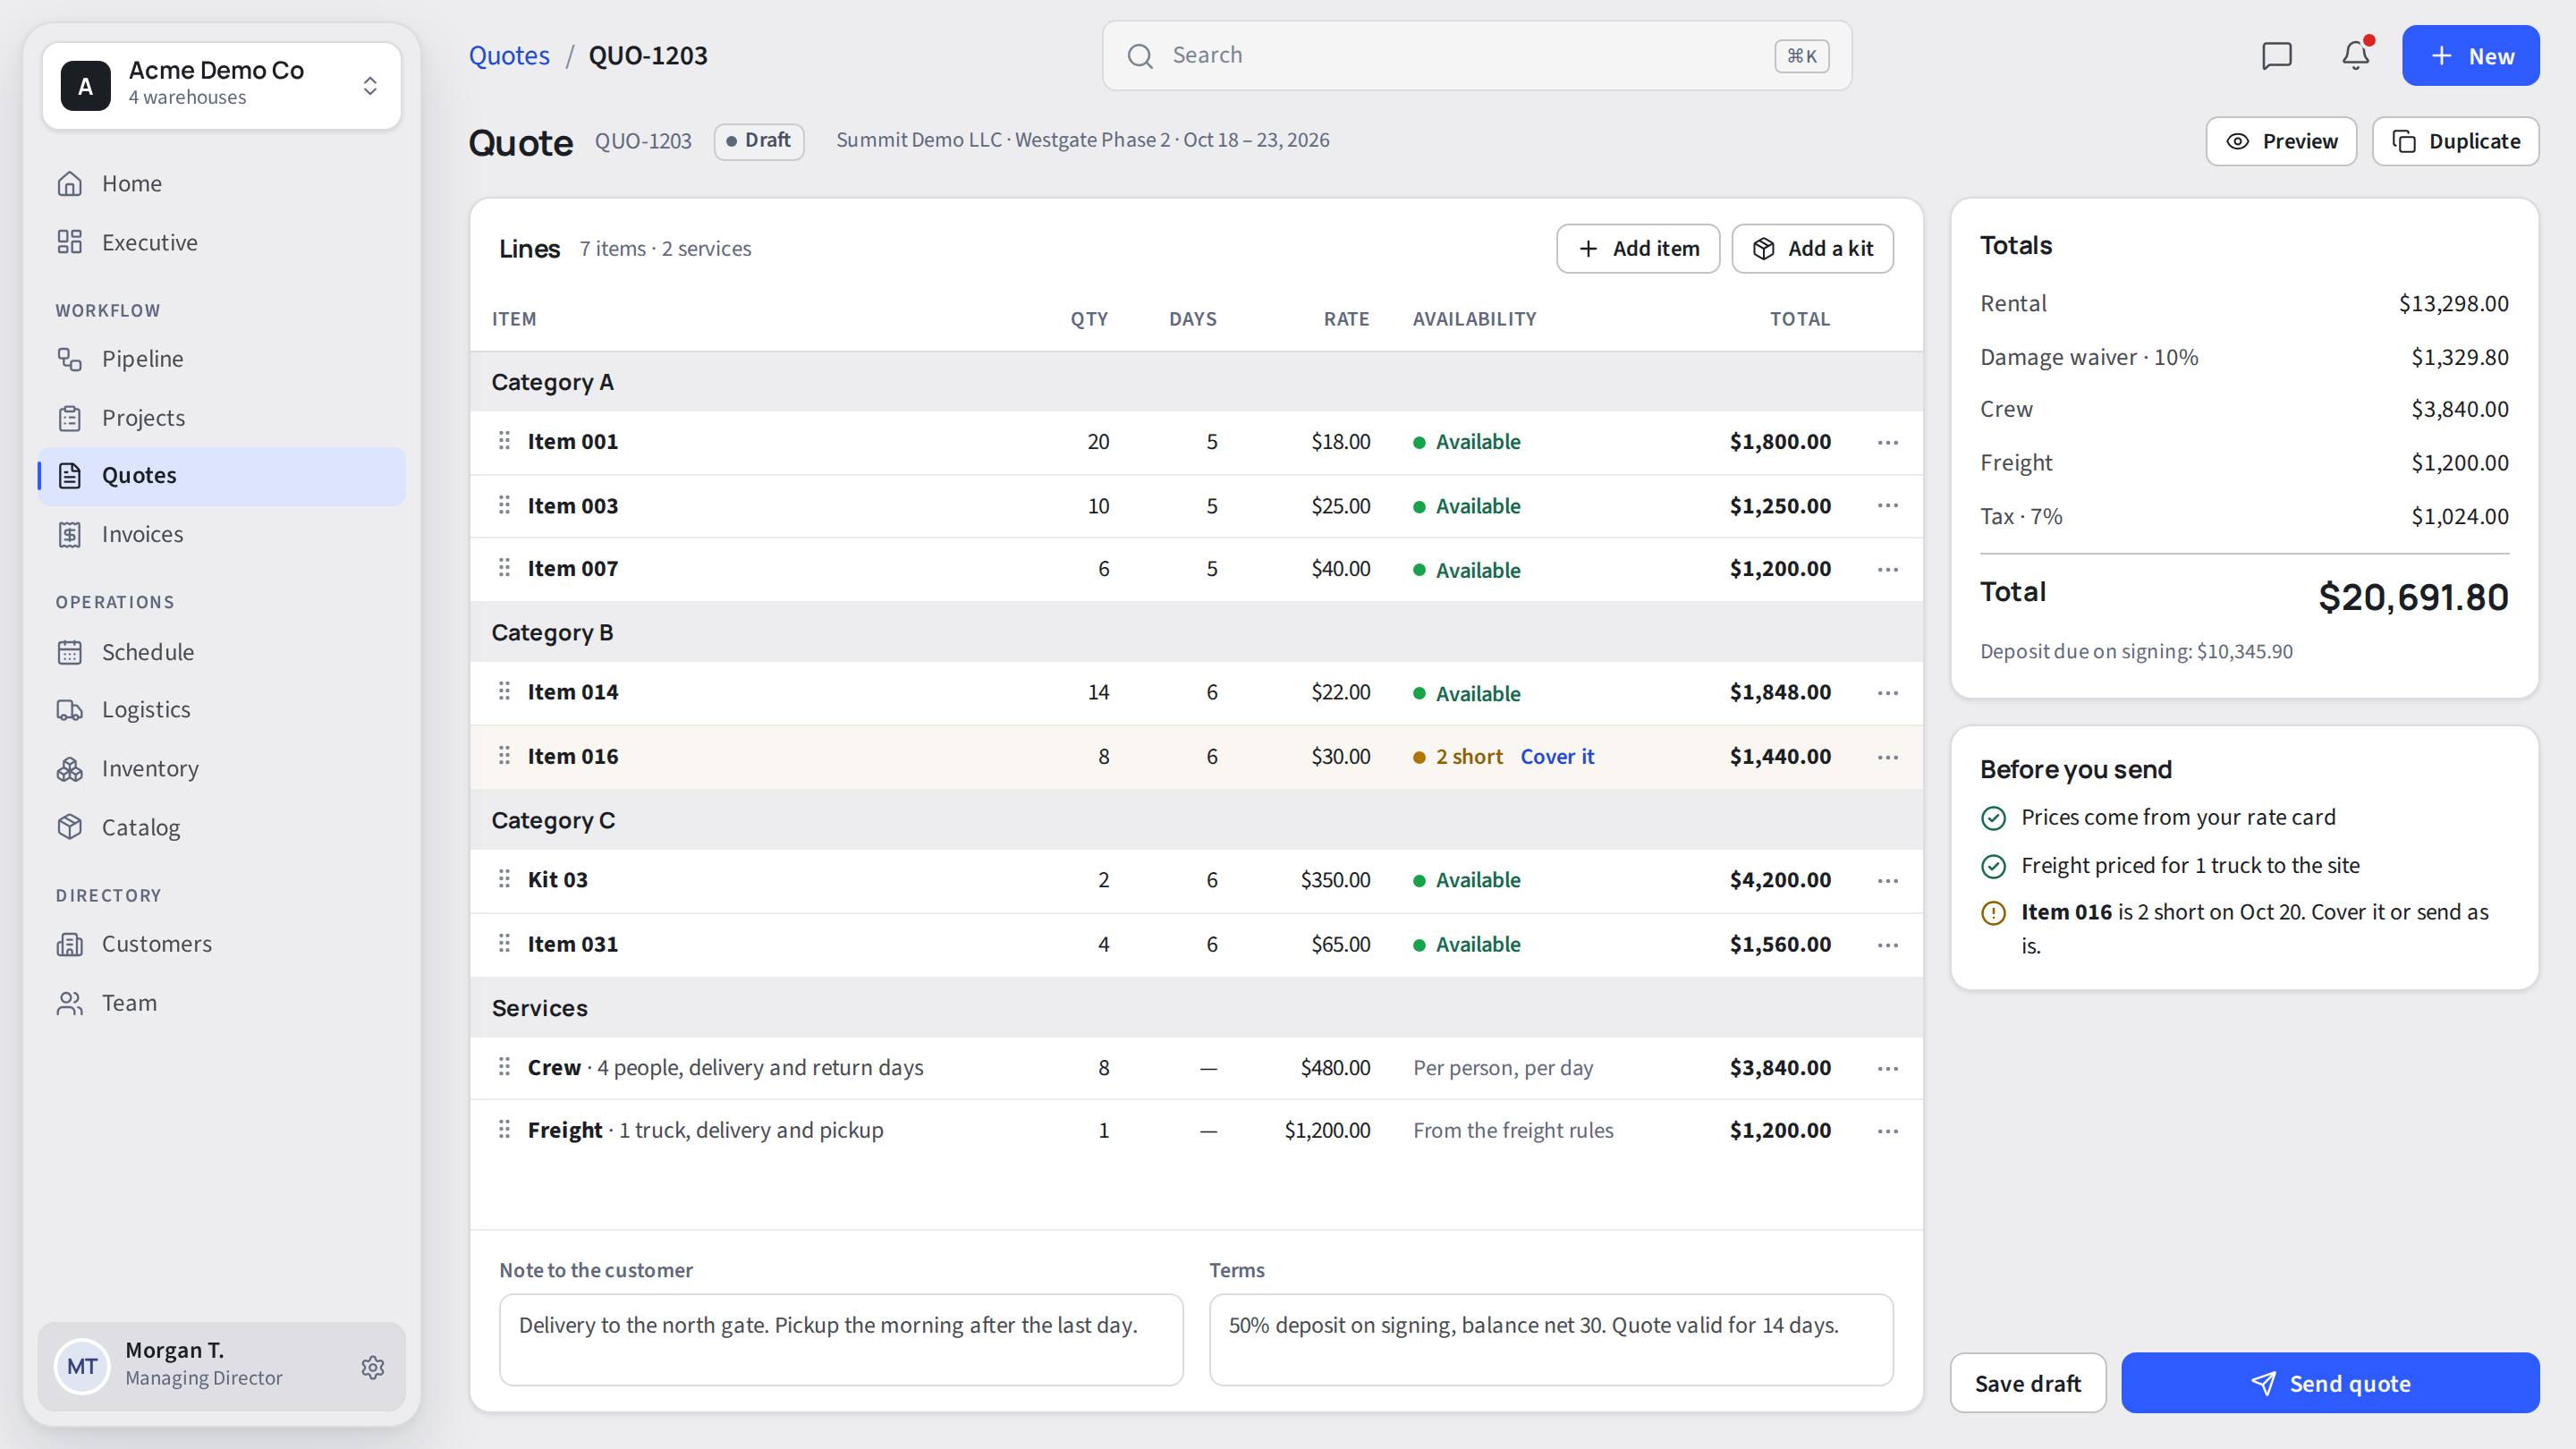Image resolution: width=2576 pixels, height=1449 pixels.
Task: Open the Customers directory
Action: click(x=222, y=944)
